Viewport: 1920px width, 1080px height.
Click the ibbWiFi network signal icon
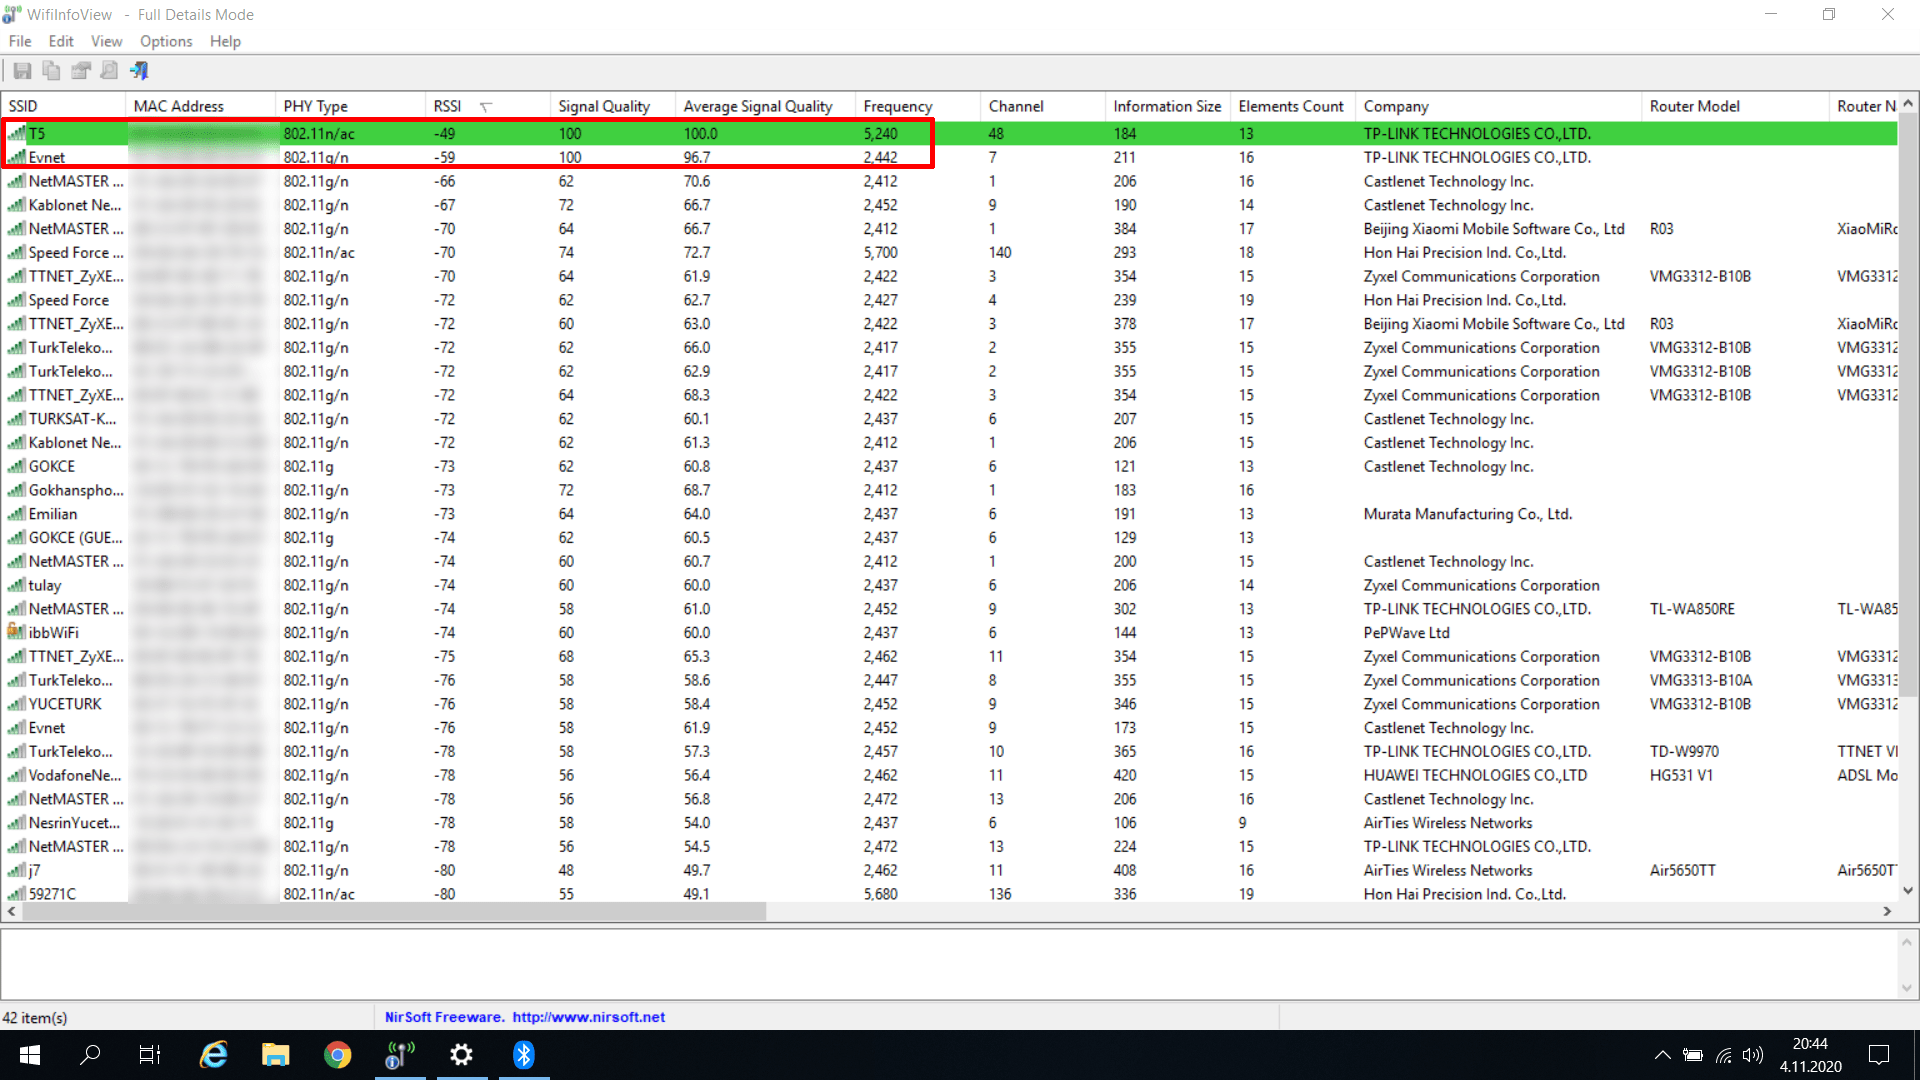coord(16,632)
